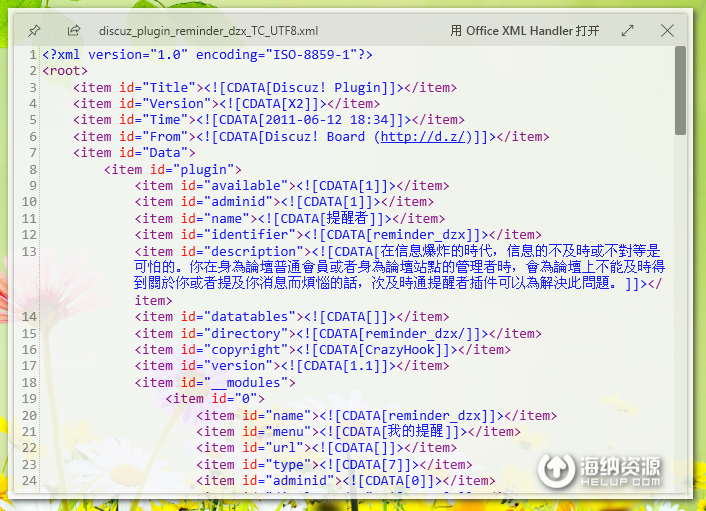Click the xml version declaration on line 1
This screenshot has height=511, width=706.
pyautogui.click(x=208, y=54)
